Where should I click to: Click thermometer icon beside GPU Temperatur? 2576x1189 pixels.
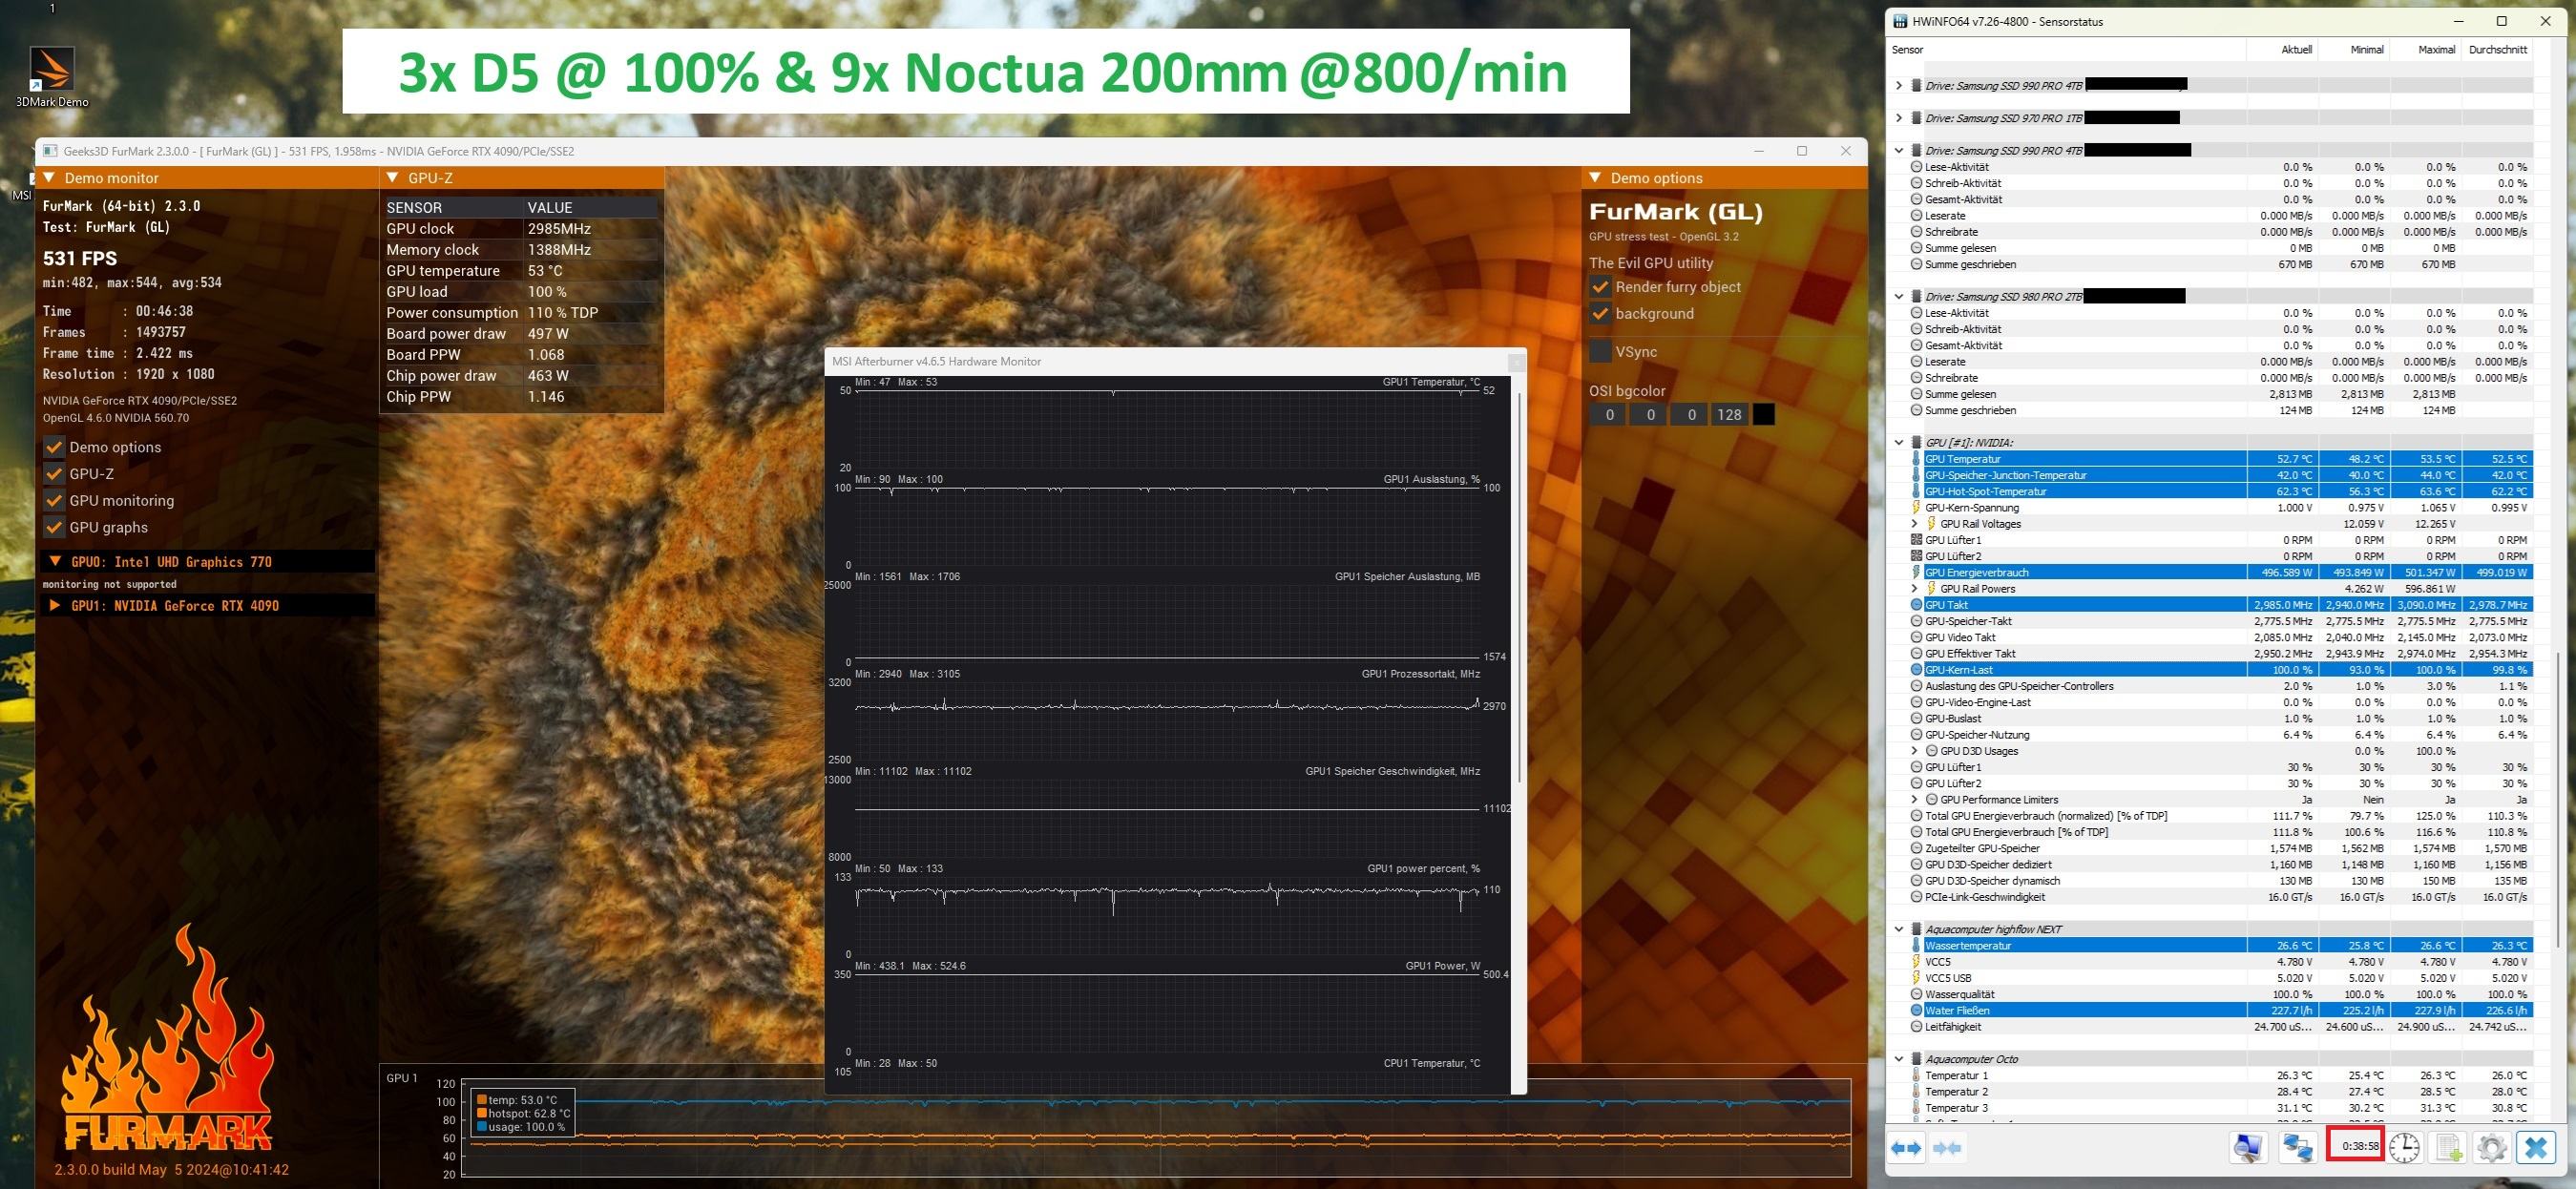click(x=1916, y=459)
